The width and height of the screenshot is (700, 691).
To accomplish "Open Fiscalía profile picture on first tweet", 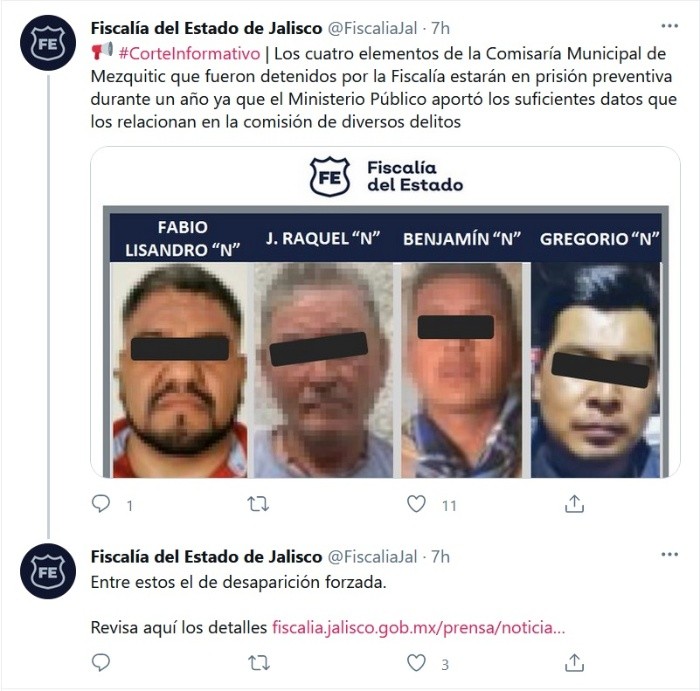I will pos(48,43).
